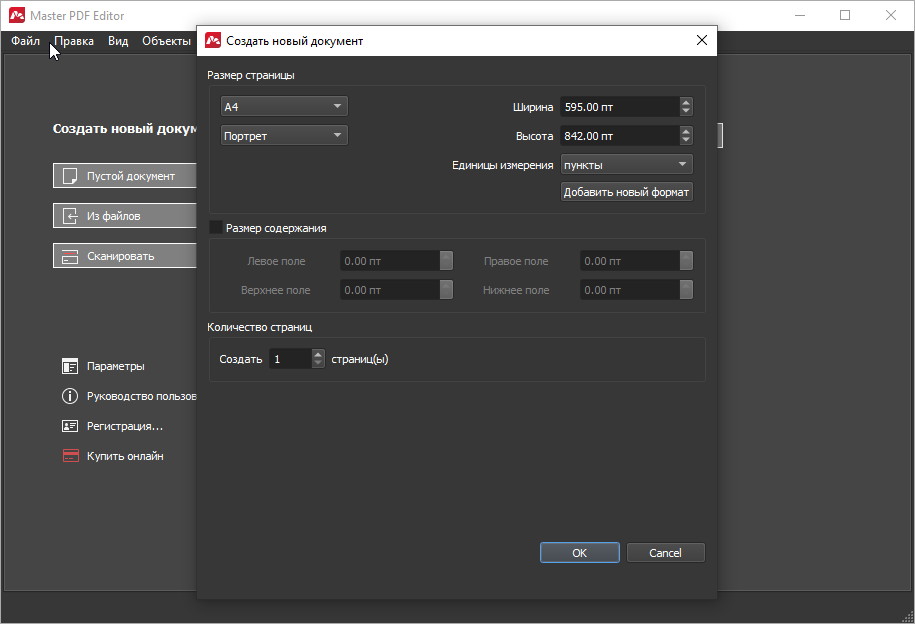Click the red Купить онлайн card icon

(70, 456)
